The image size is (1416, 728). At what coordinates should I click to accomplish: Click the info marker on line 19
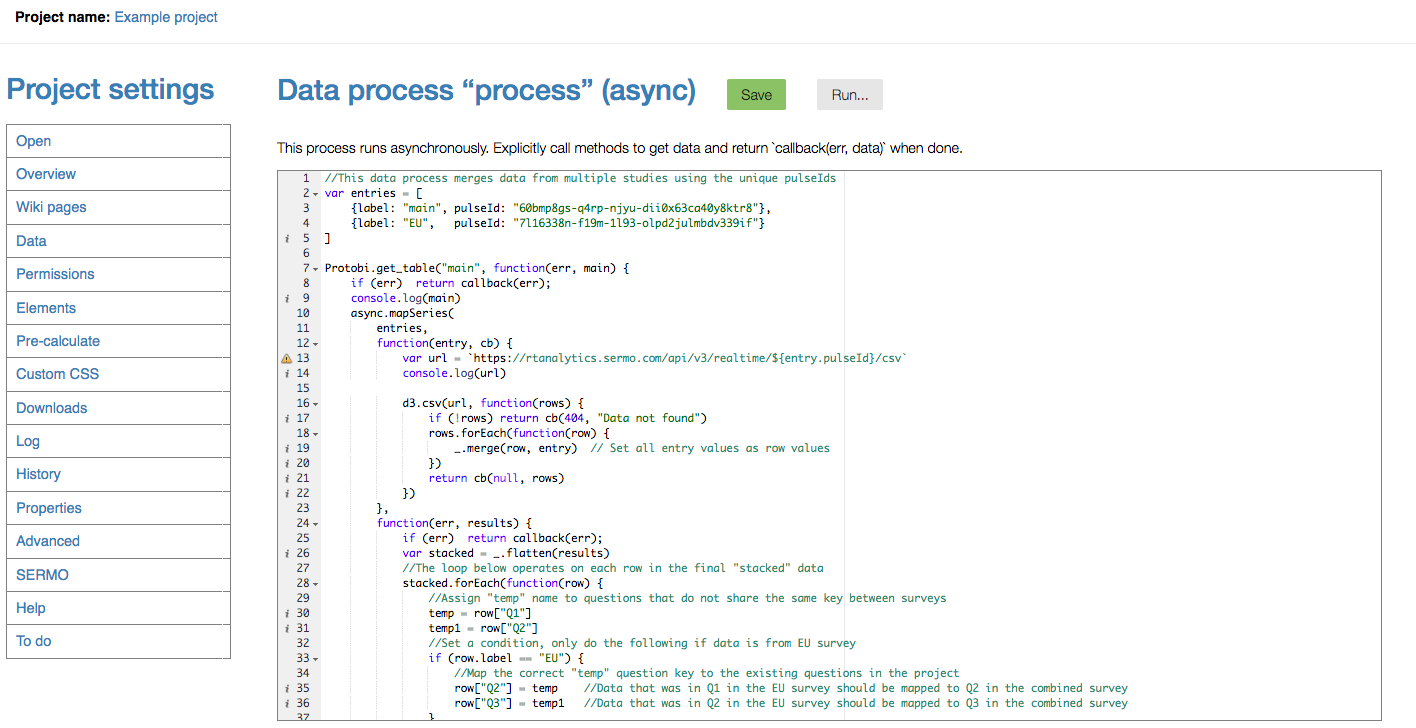coord(287,448)
